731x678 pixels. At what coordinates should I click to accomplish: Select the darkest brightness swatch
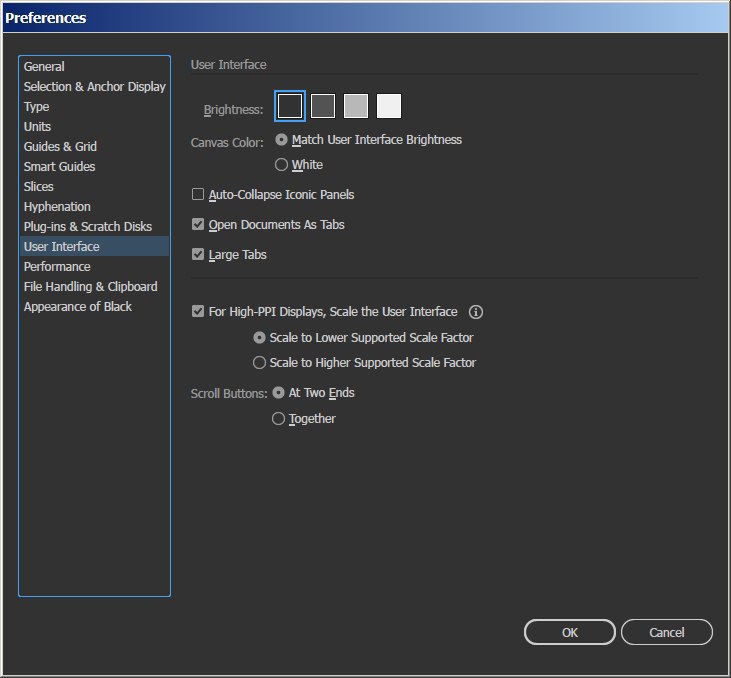click(x=290, y=106)
